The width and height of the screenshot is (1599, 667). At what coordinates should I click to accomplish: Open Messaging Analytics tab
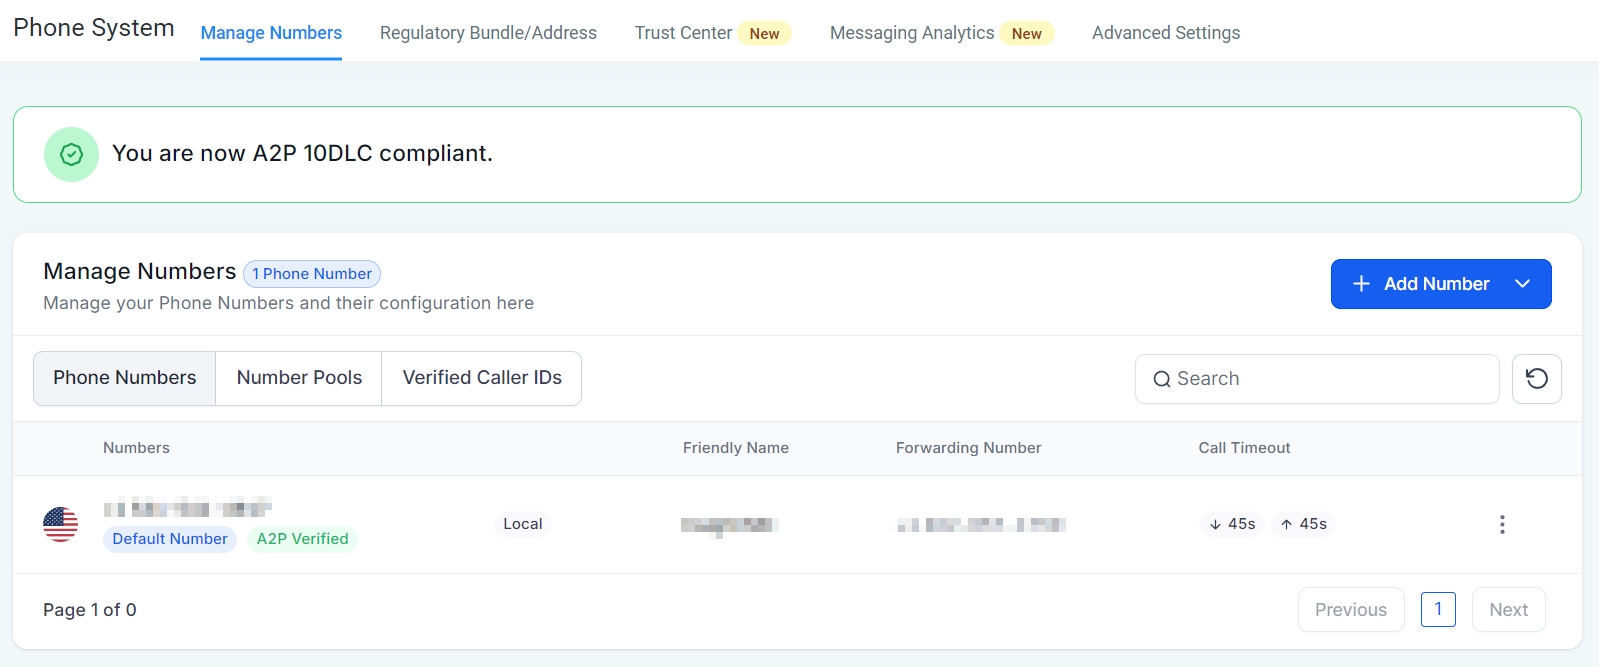pyautogui.click(x=912, y=33)
